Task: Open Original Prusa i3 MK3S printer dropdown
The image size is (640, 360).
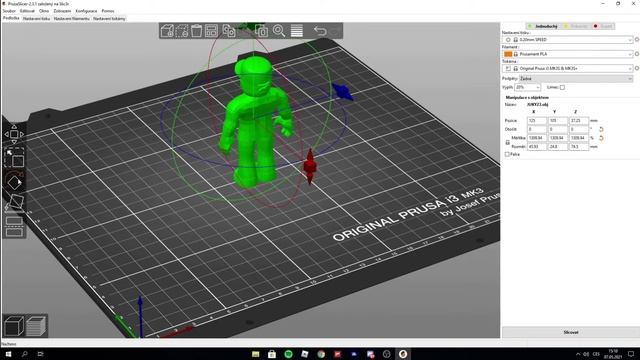Action: pyautogui.click(x=567, y=68)
